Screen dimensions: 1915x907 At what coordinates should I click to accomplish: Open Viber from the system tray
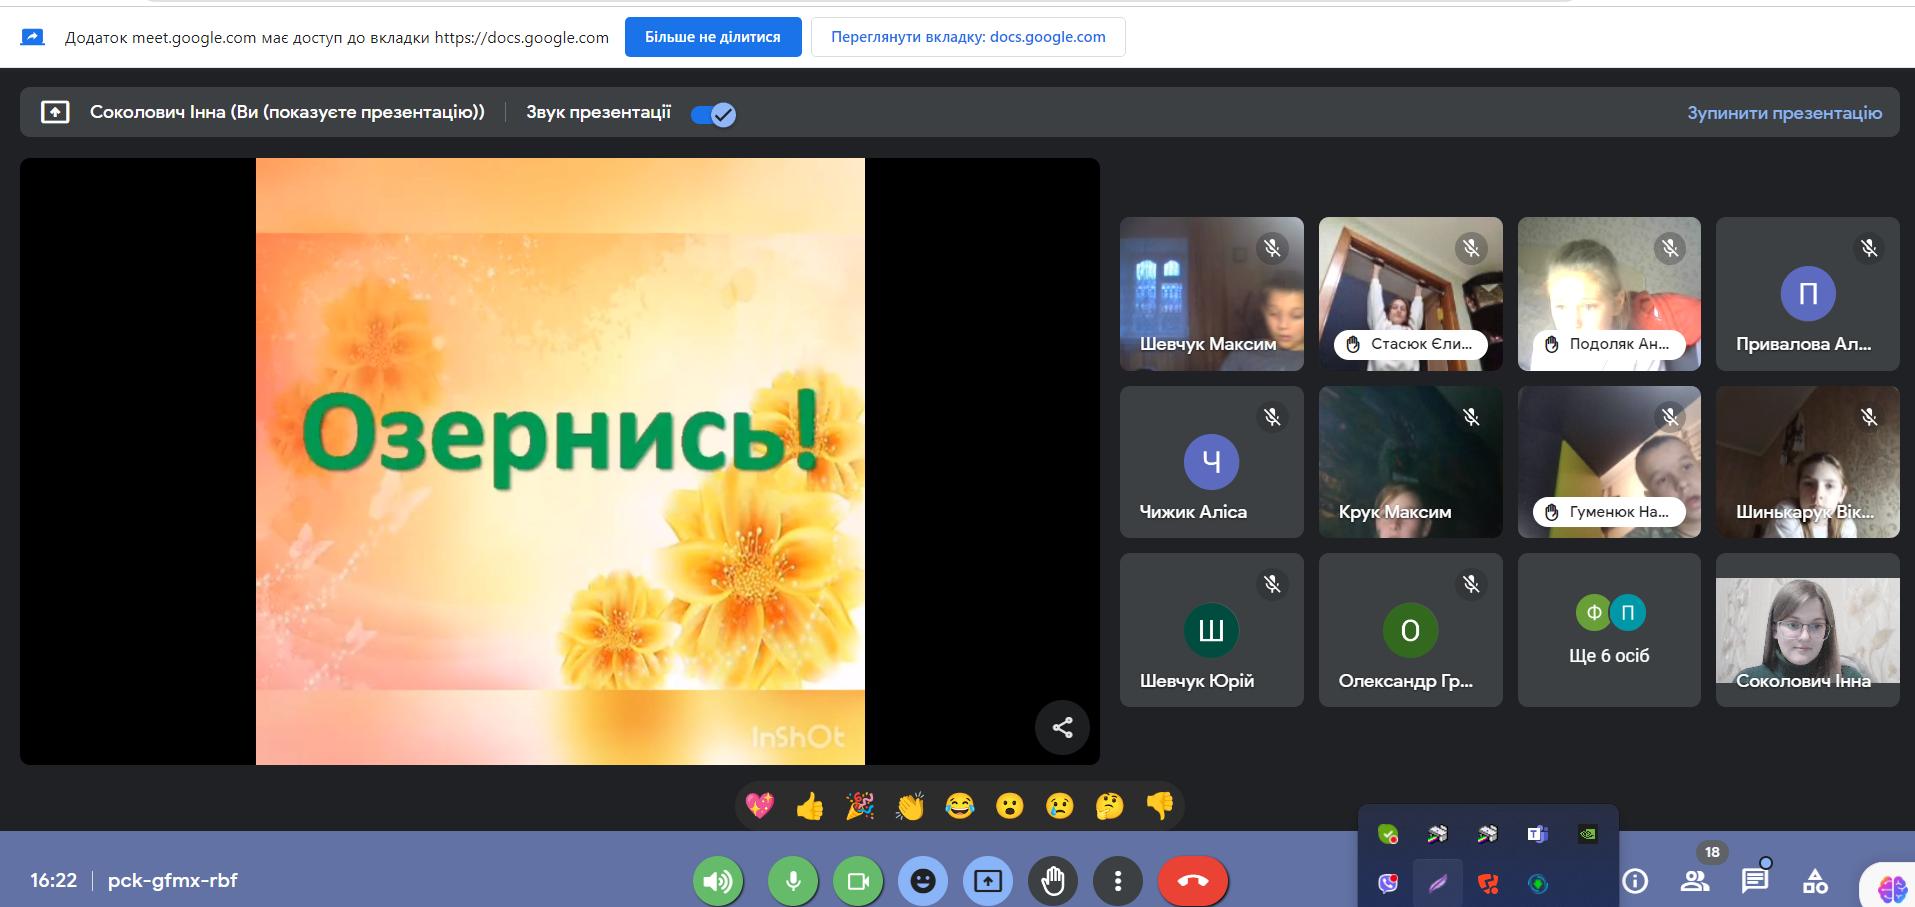tap(1387, 883)
